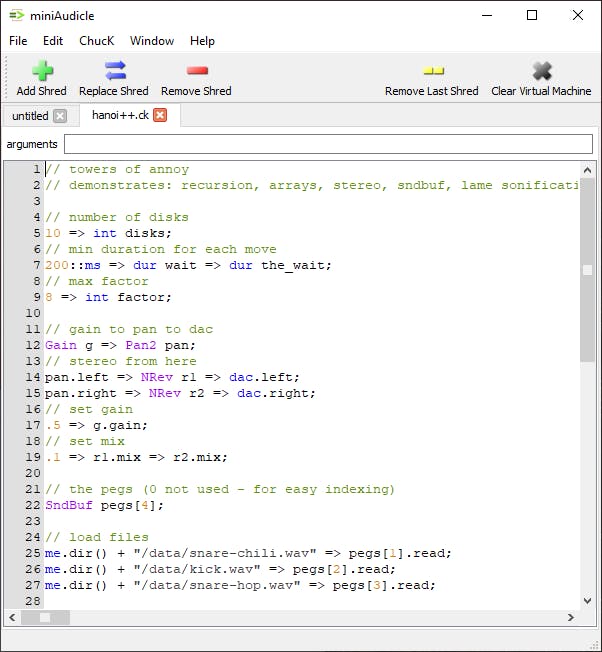
Task: Click "Gain" keyword in line 12
Action: (61, 345)
